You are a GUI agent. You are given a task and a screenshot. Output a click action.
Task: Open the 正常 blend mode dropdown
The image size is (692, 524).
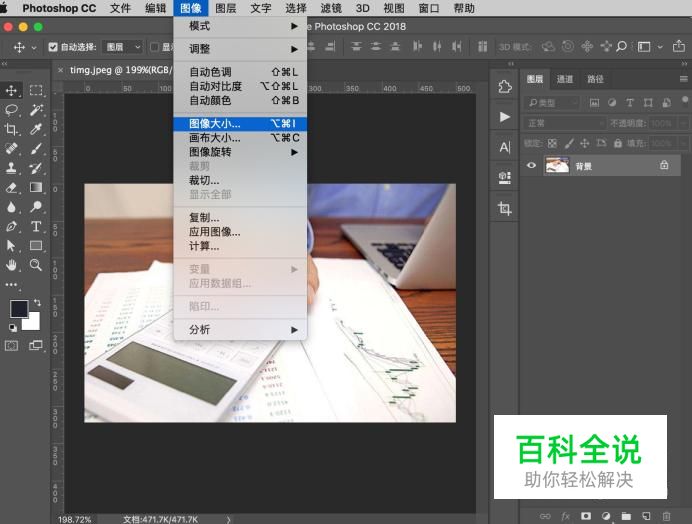563,123
